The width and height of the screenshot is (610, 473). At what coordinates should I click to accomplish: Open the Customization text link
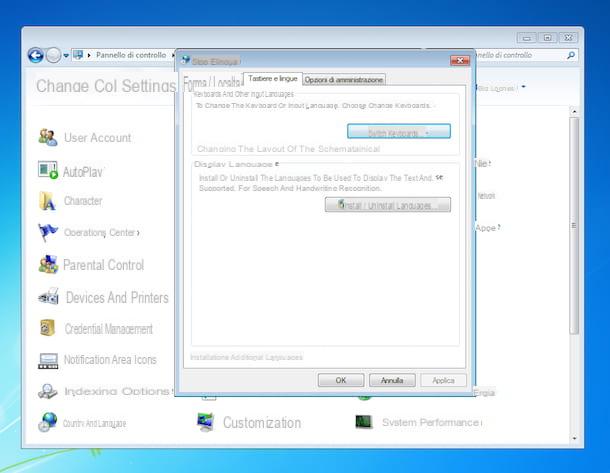[262, 422]
